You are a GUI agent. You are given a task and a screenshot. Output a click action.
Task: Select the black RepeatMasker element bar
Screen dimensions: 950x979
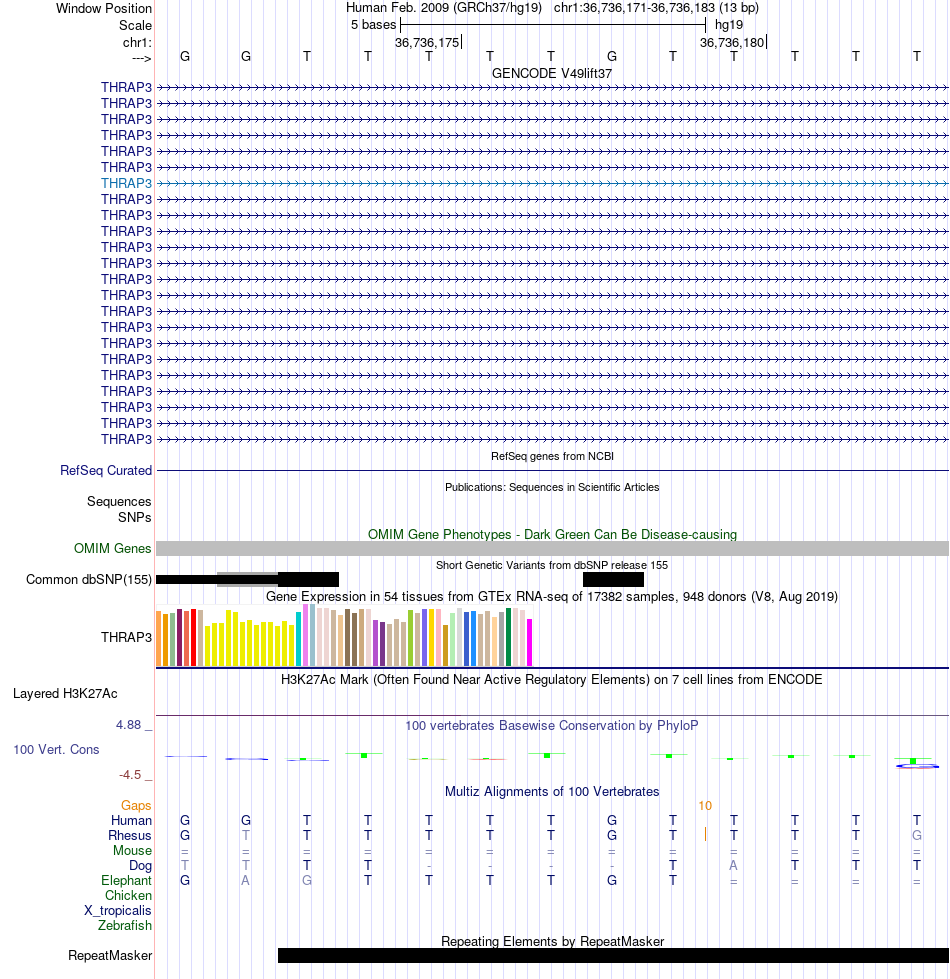point(613,956)
